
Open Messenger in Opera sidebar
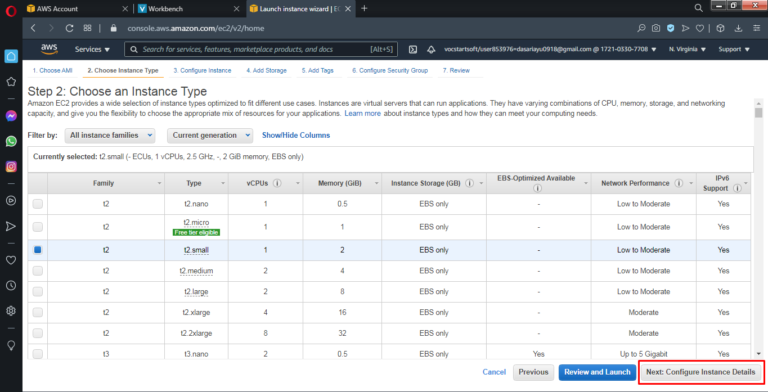pyautogui.click(x=11, y=116)
